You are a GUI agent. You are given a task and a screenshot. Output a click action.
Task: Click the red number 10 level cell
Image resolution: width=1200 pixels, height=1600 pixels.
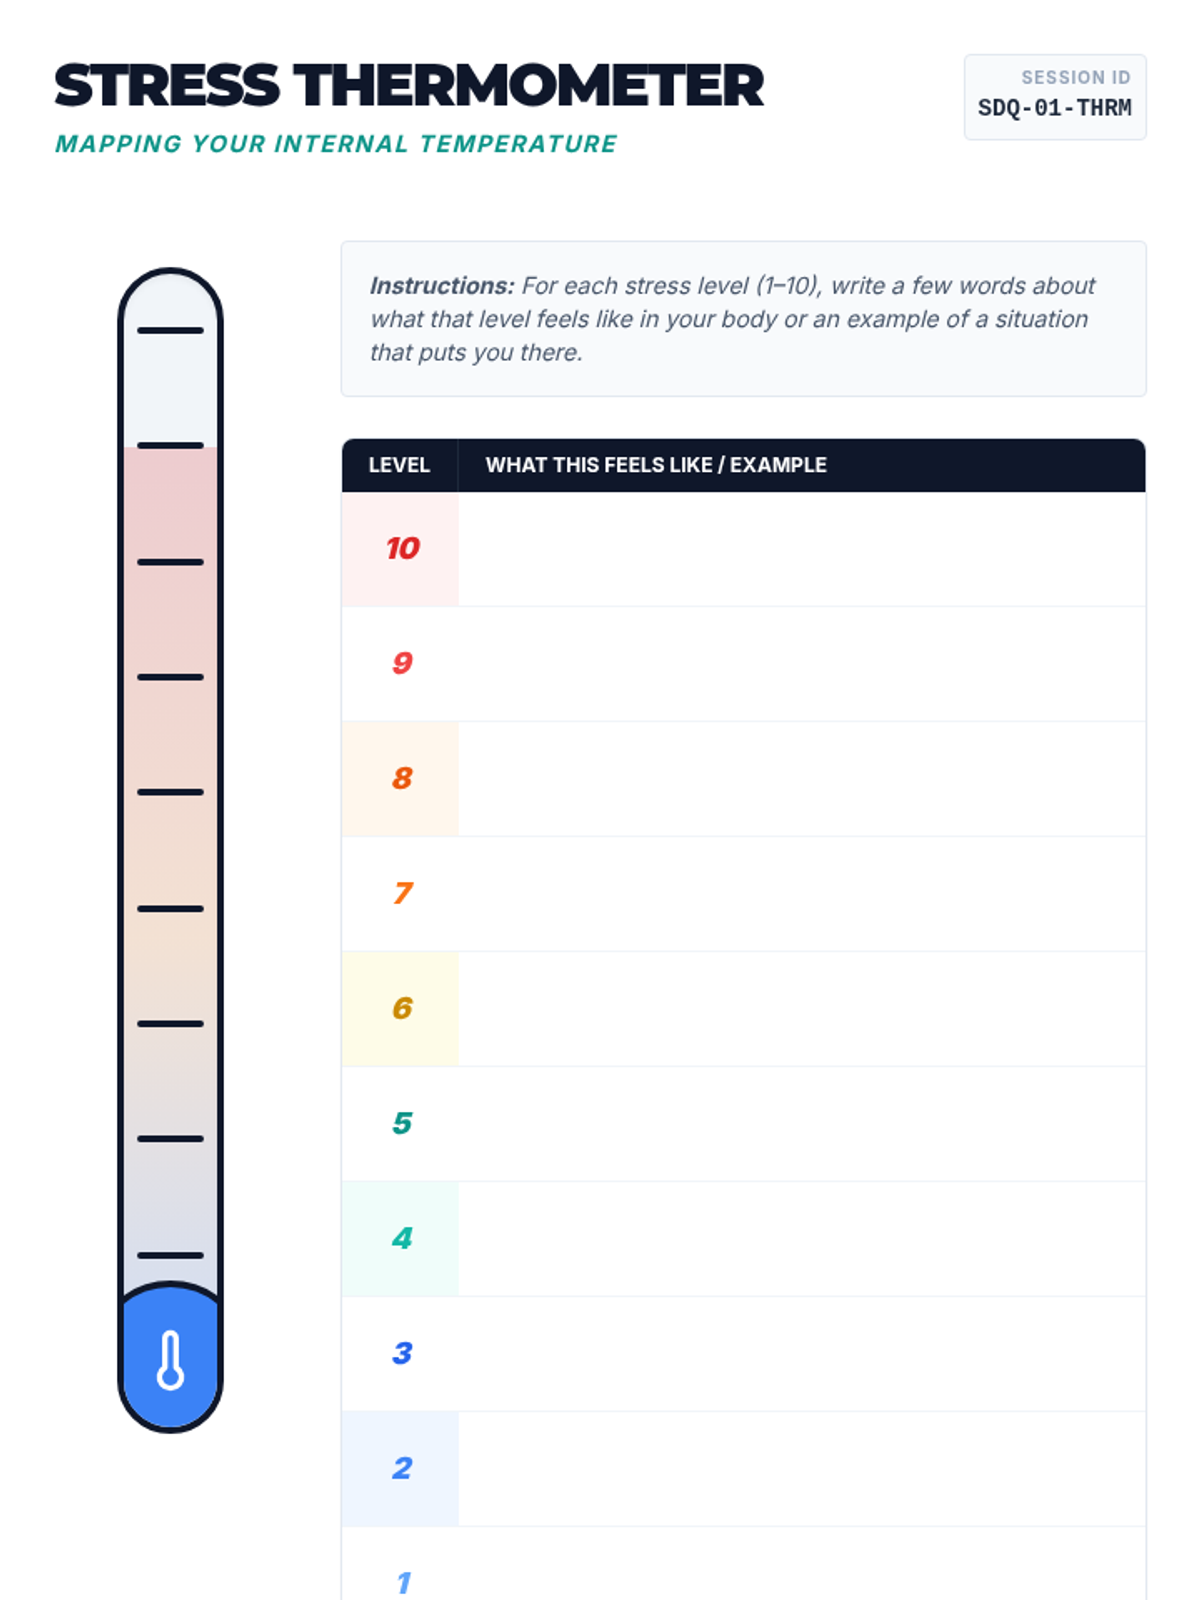click(401, 549)
